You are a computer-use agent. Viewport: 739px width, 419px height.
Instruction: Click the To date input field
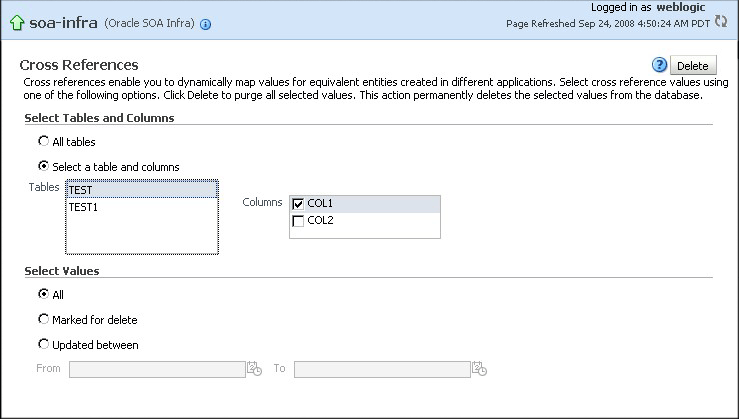pyautogui.click(x=382, y=369)
